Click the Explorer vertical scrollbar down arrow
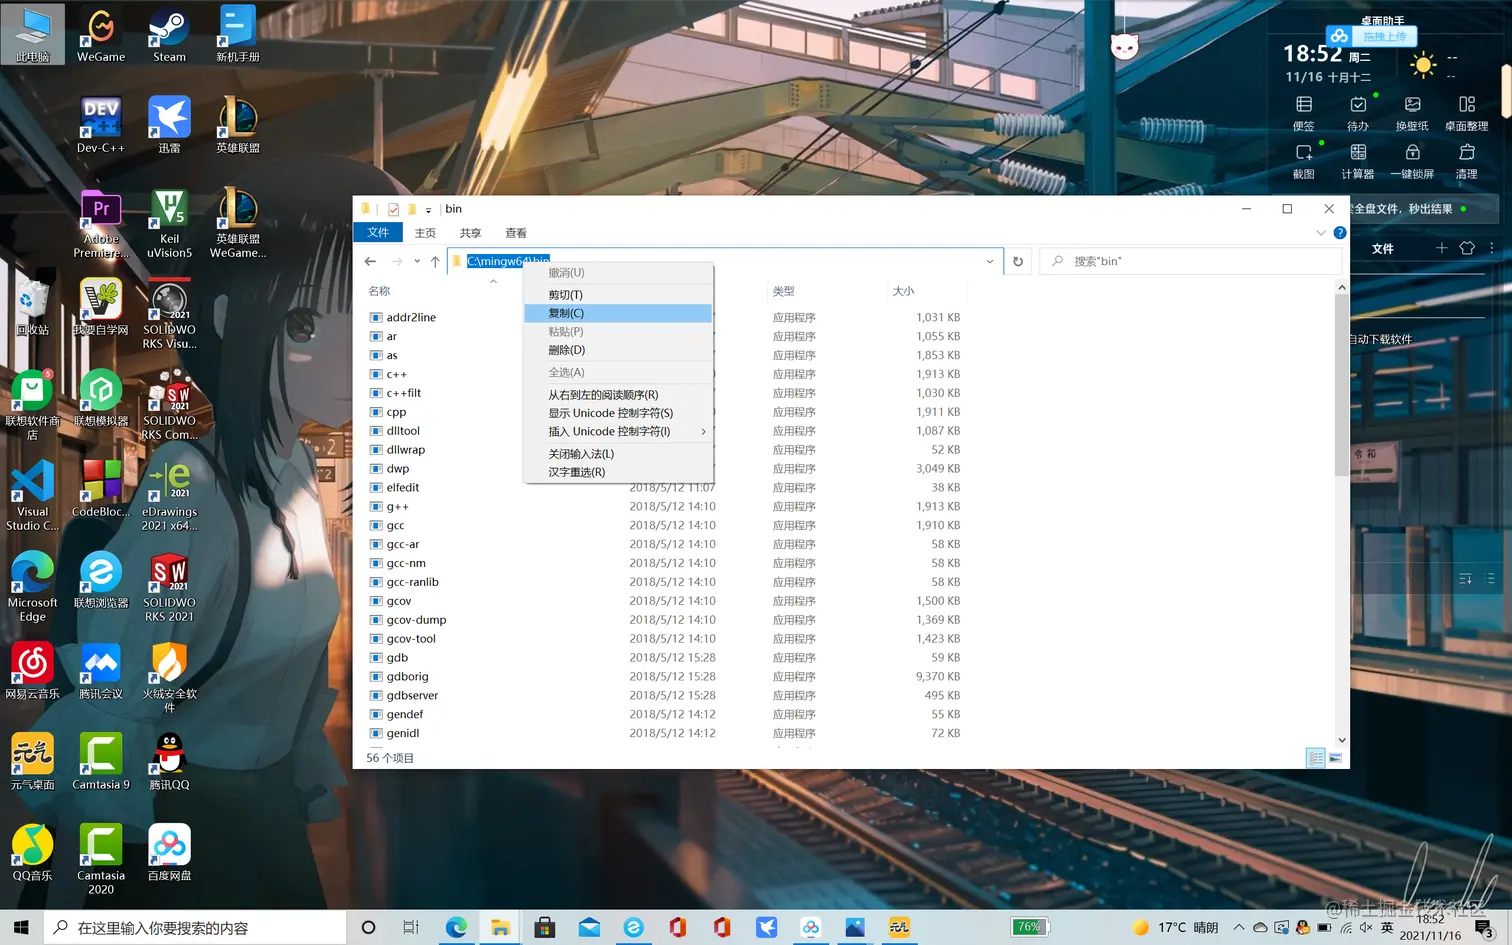This screenshot has width=1512, height=945. 1341,740
